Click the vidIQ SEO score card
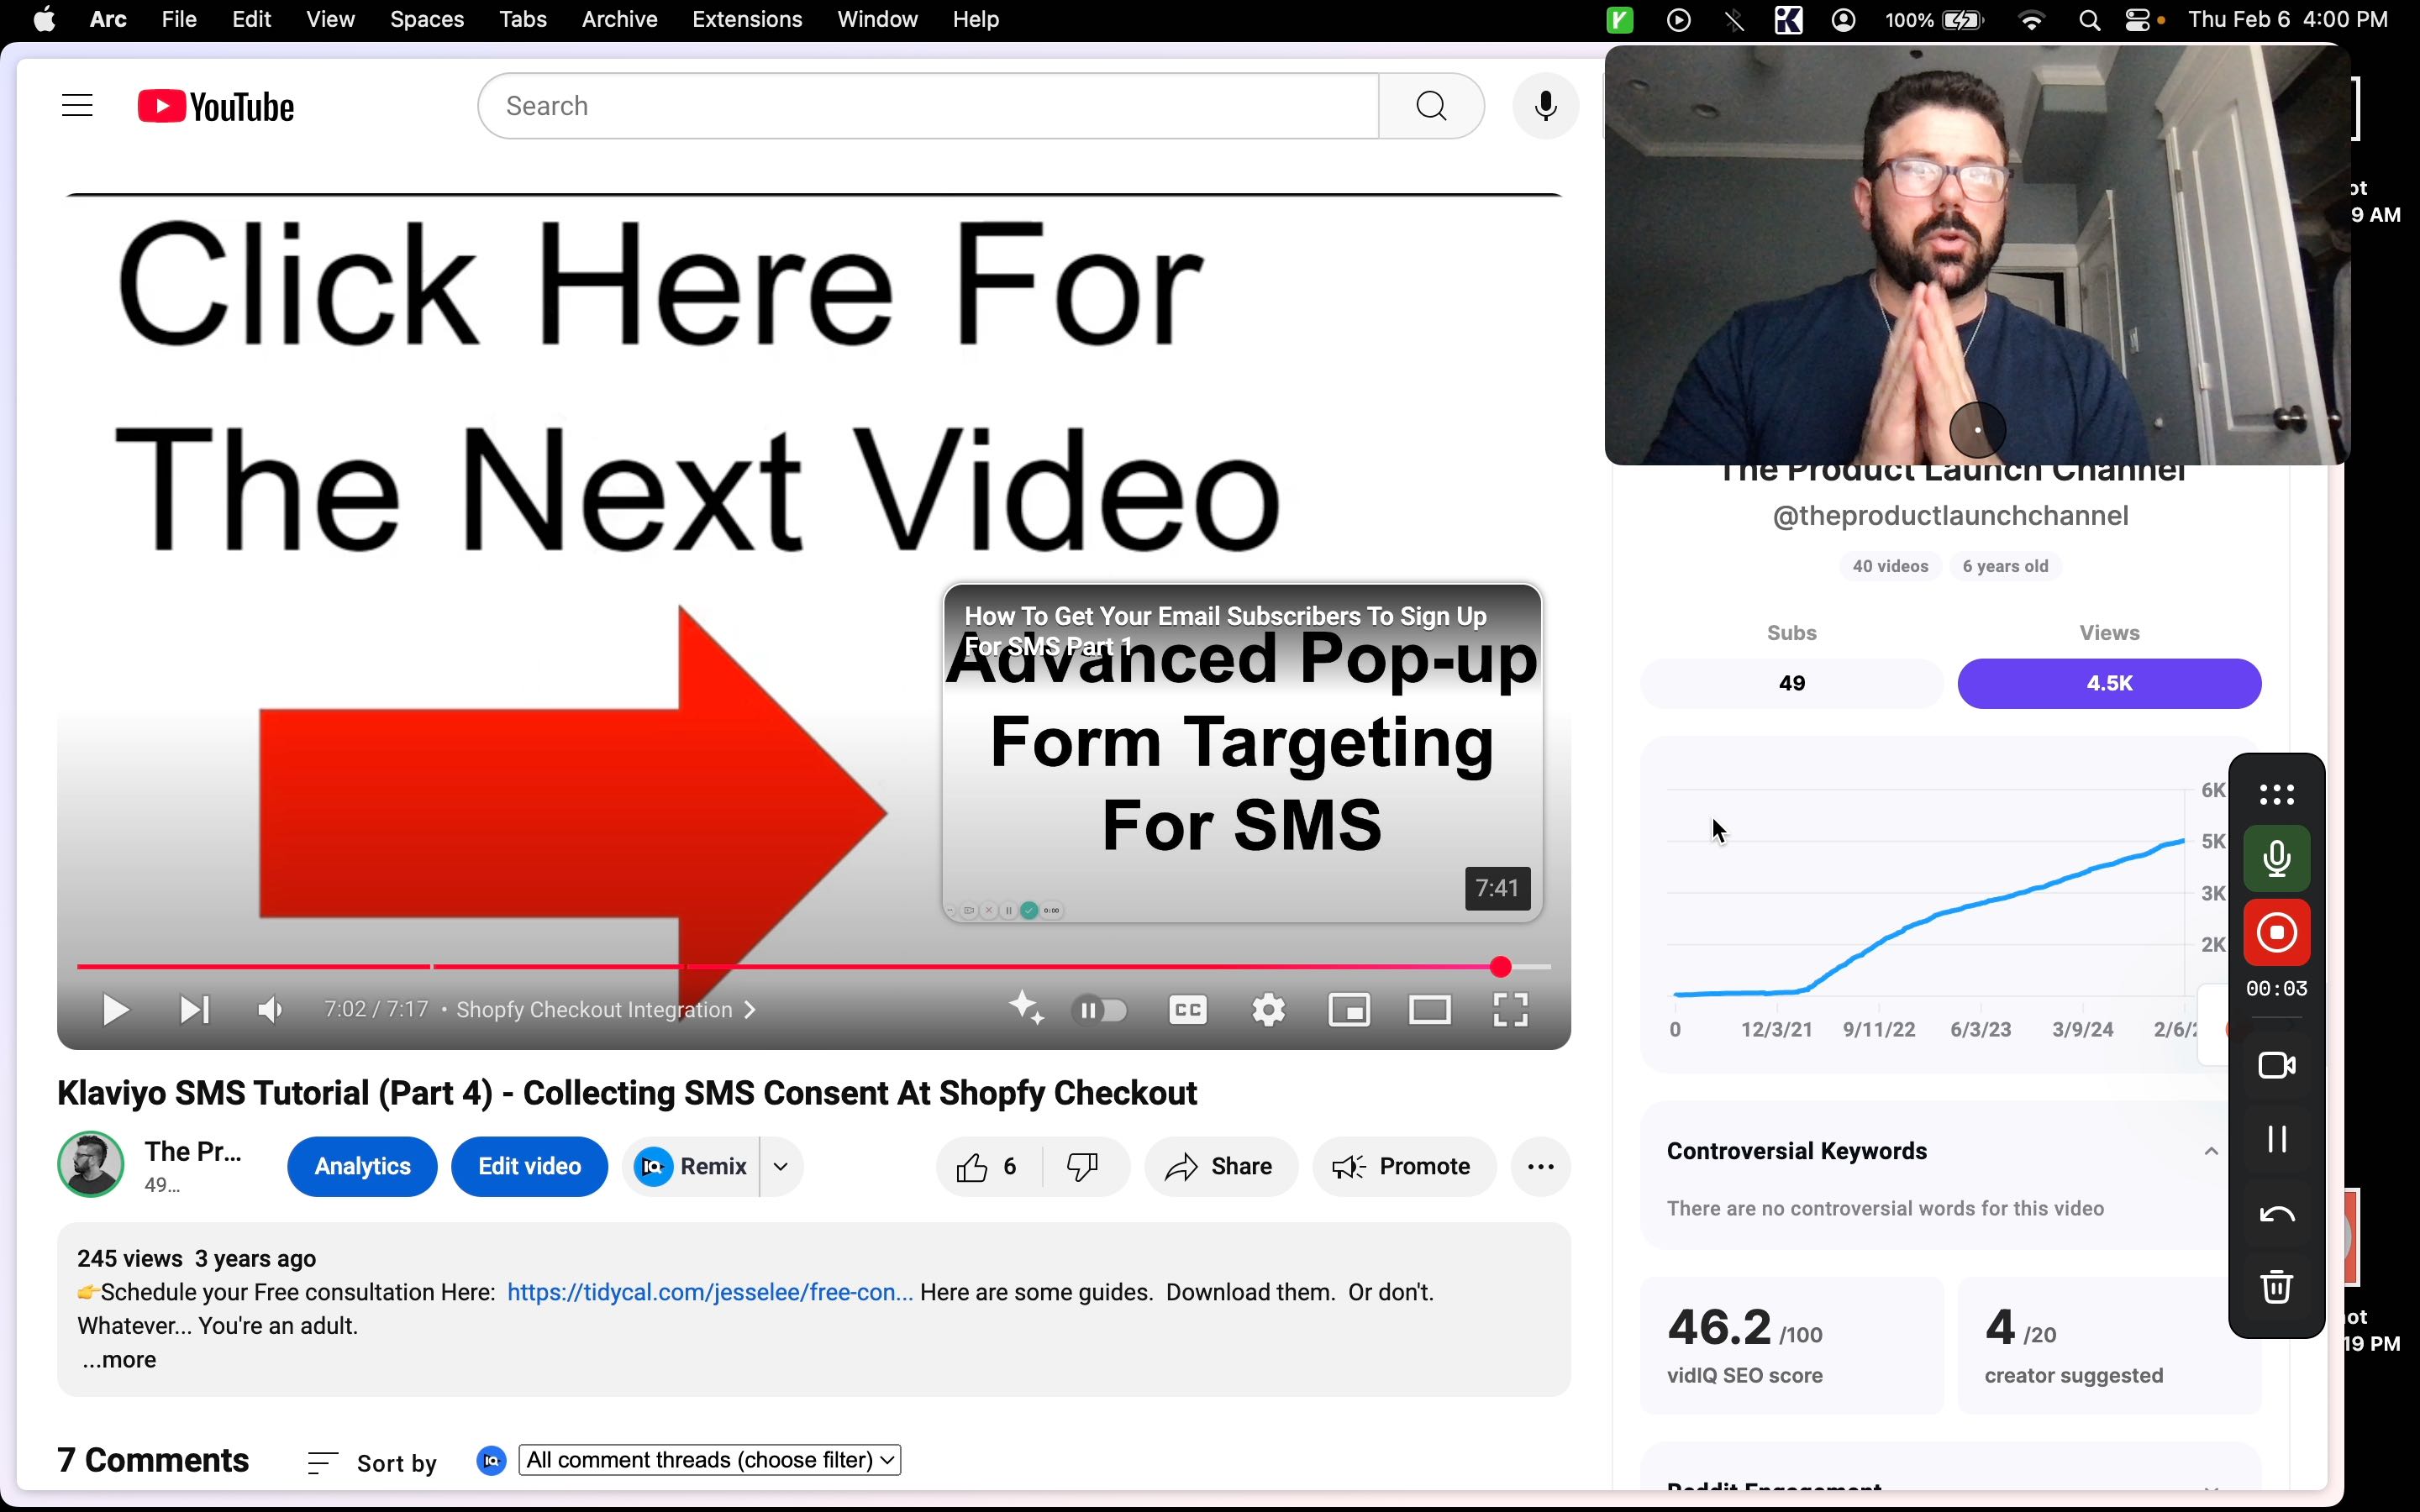This screenshot has width=2420, height=1512. tap(1792, 1345)
